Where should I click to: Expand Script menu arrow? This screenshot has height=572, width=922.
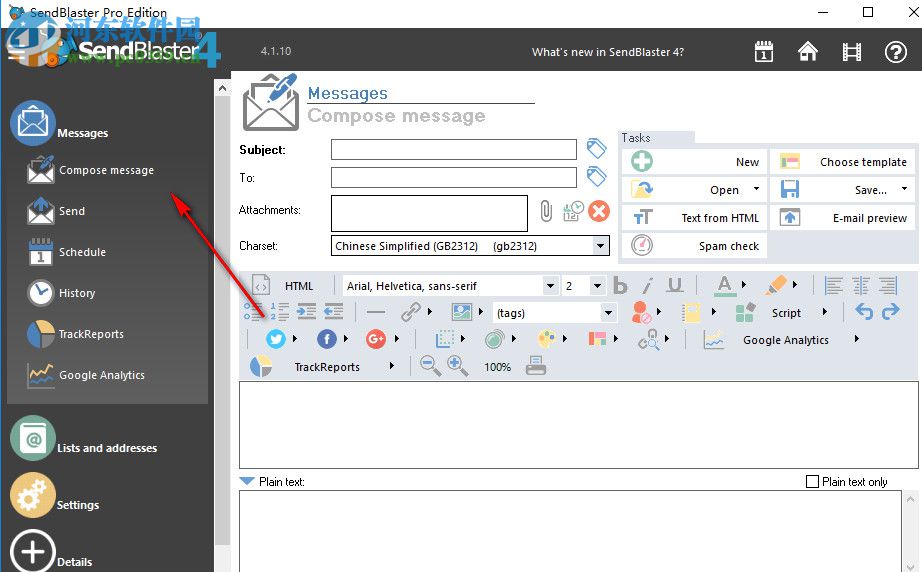tap(825, 312)
